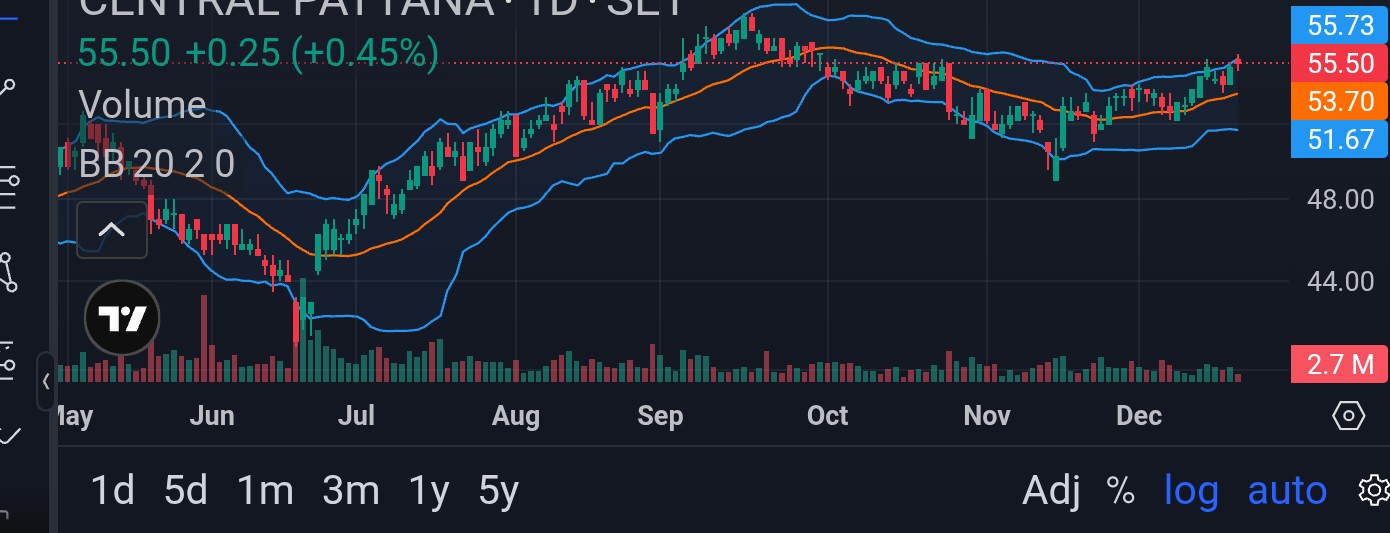The height and width of the screenshot is (533, 1390).
Task: Toggle log scale
Action: [1191, 490]
